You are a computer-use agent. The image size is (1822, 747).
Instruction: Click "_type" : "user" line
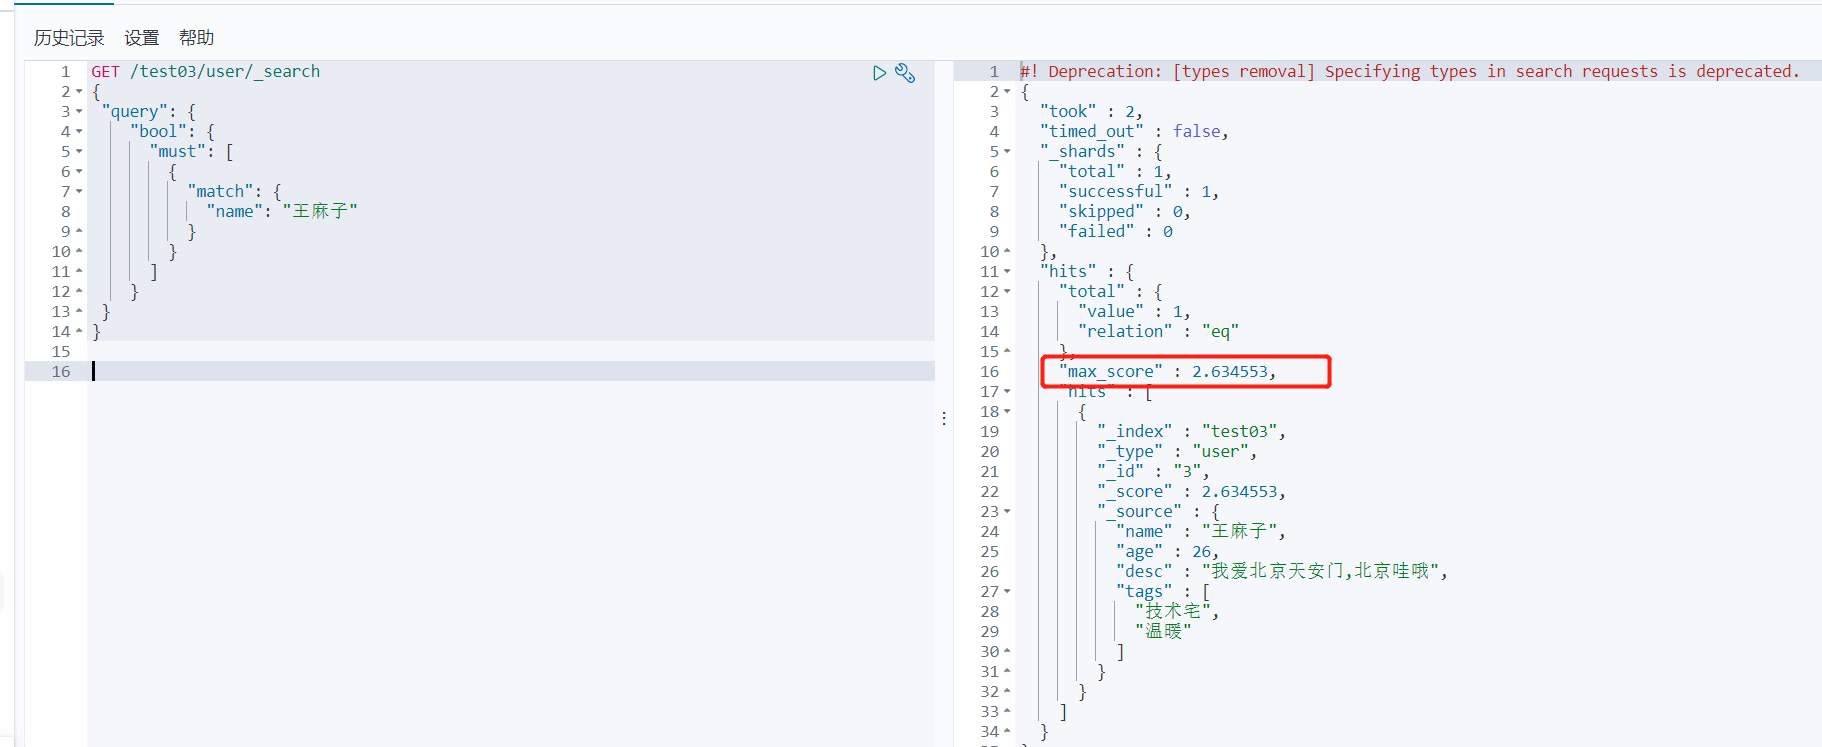pos(1177,451)
